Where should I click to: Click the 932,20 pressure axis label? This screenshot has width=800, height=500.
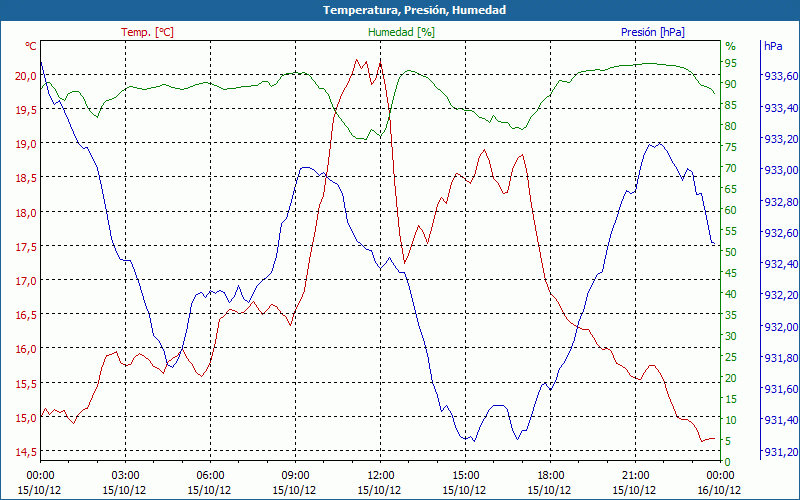pyautogui.click(x=781, y=295)
